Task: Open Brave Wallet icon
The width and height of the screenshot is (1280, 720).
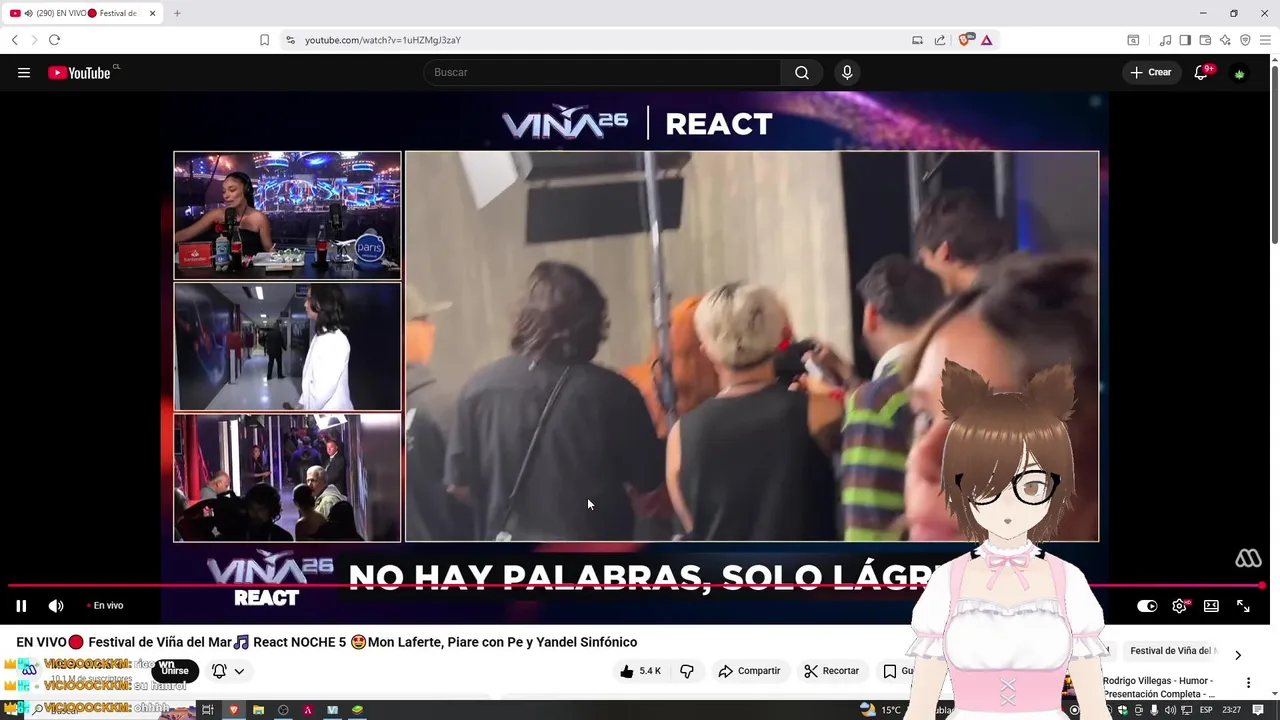Action: tap(1205, 40)
